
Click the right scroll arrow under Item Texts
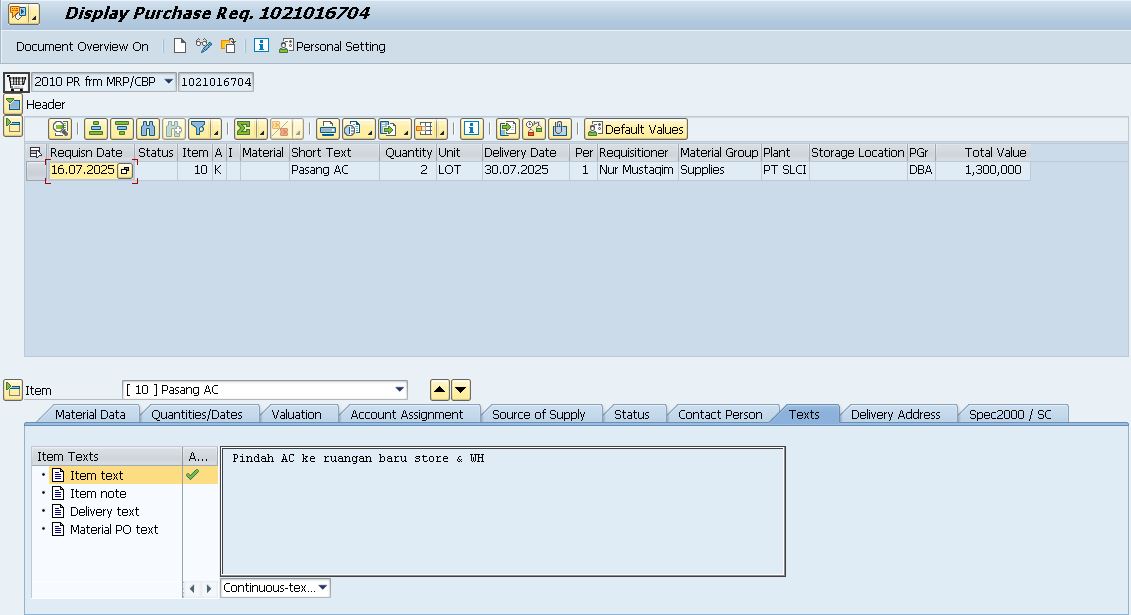click(208, 588)
